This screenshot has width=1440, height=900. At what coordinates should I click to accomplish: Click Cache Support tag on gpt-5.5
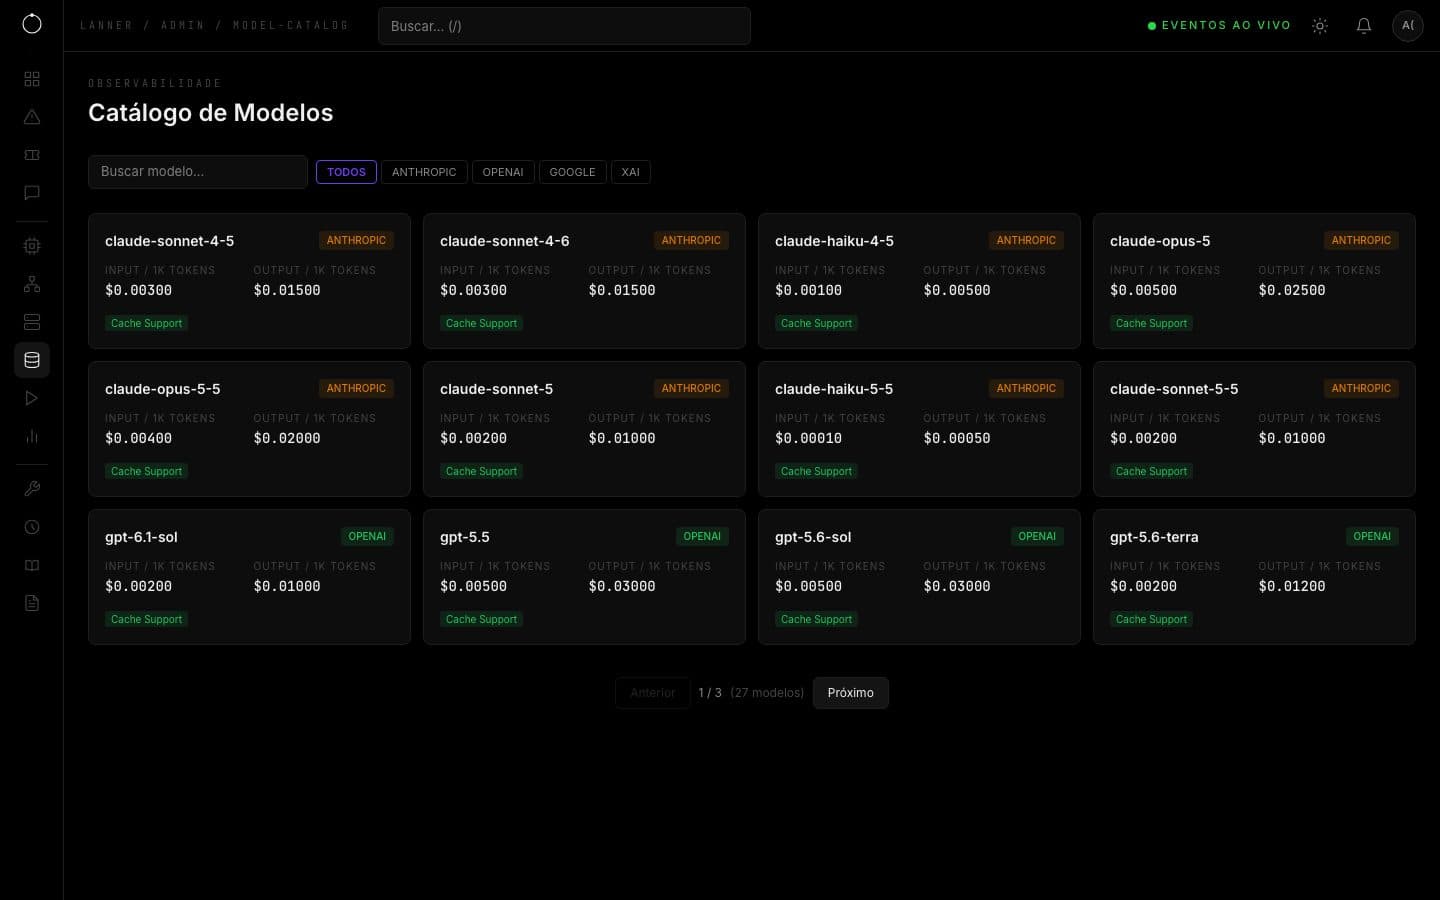pyautogui.click(x=481, y=619)
